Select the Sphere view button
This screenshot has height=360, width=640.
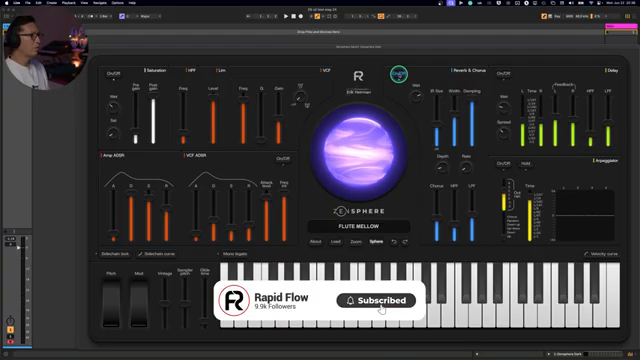click(x=376, y=242)
